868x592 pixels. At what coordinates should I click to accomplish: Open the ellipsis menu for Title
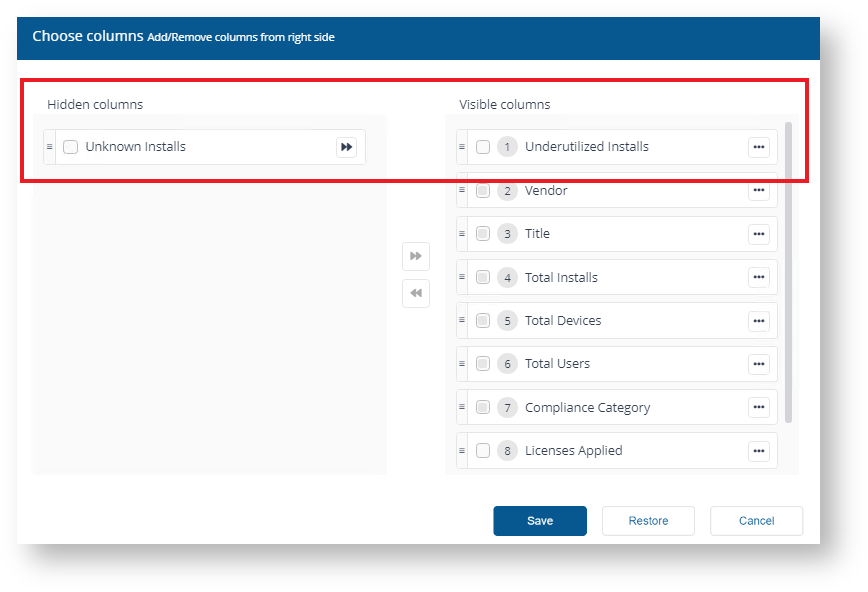coord(759,234)
